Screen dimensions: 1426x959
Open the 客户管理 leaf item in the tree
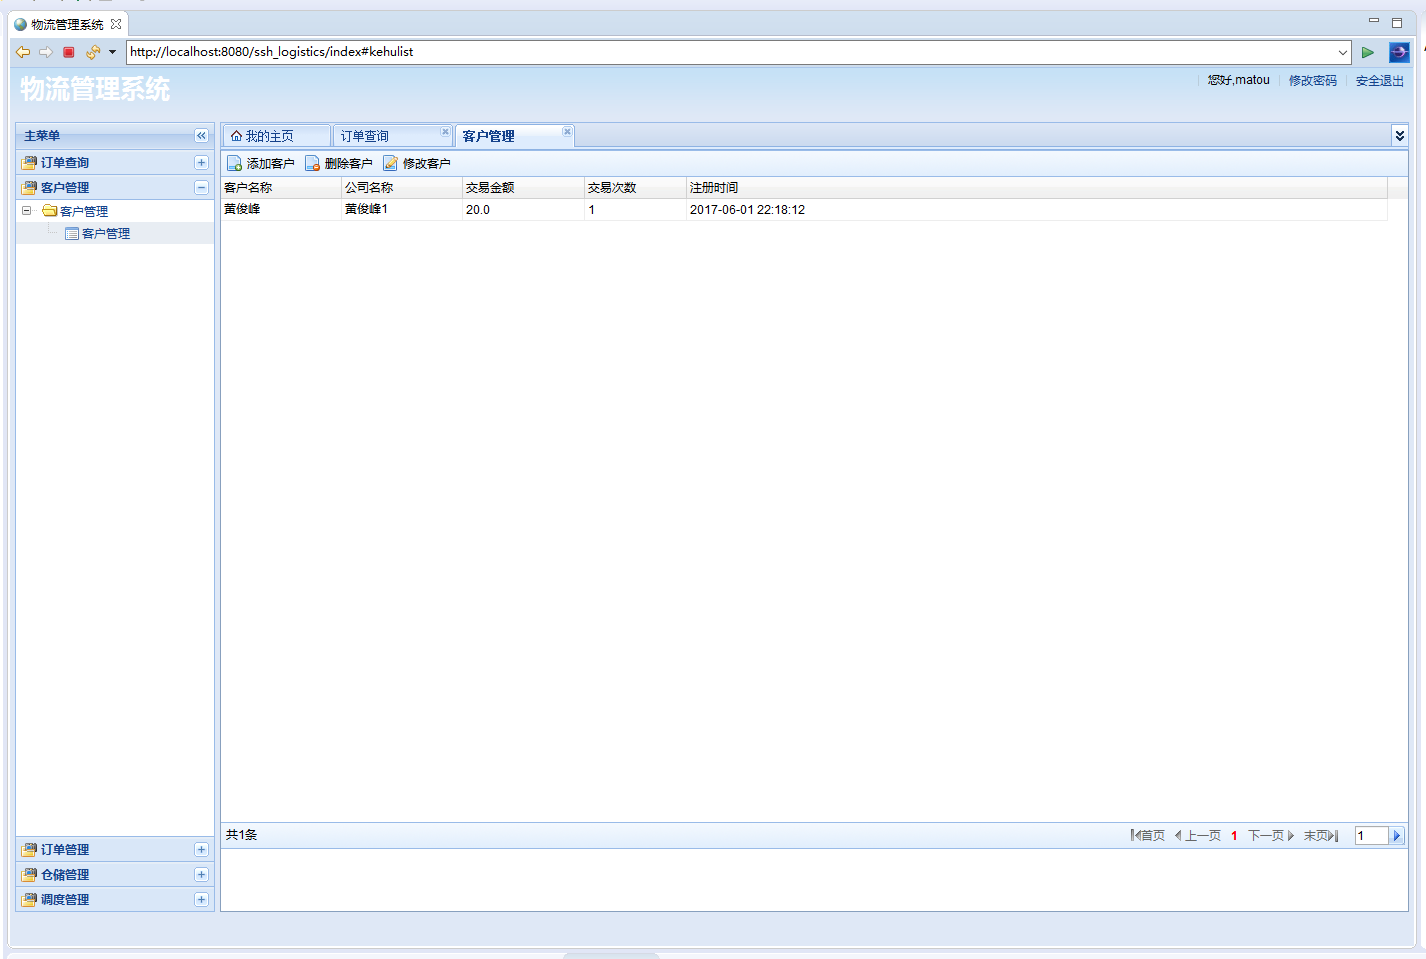coord(106,233)
